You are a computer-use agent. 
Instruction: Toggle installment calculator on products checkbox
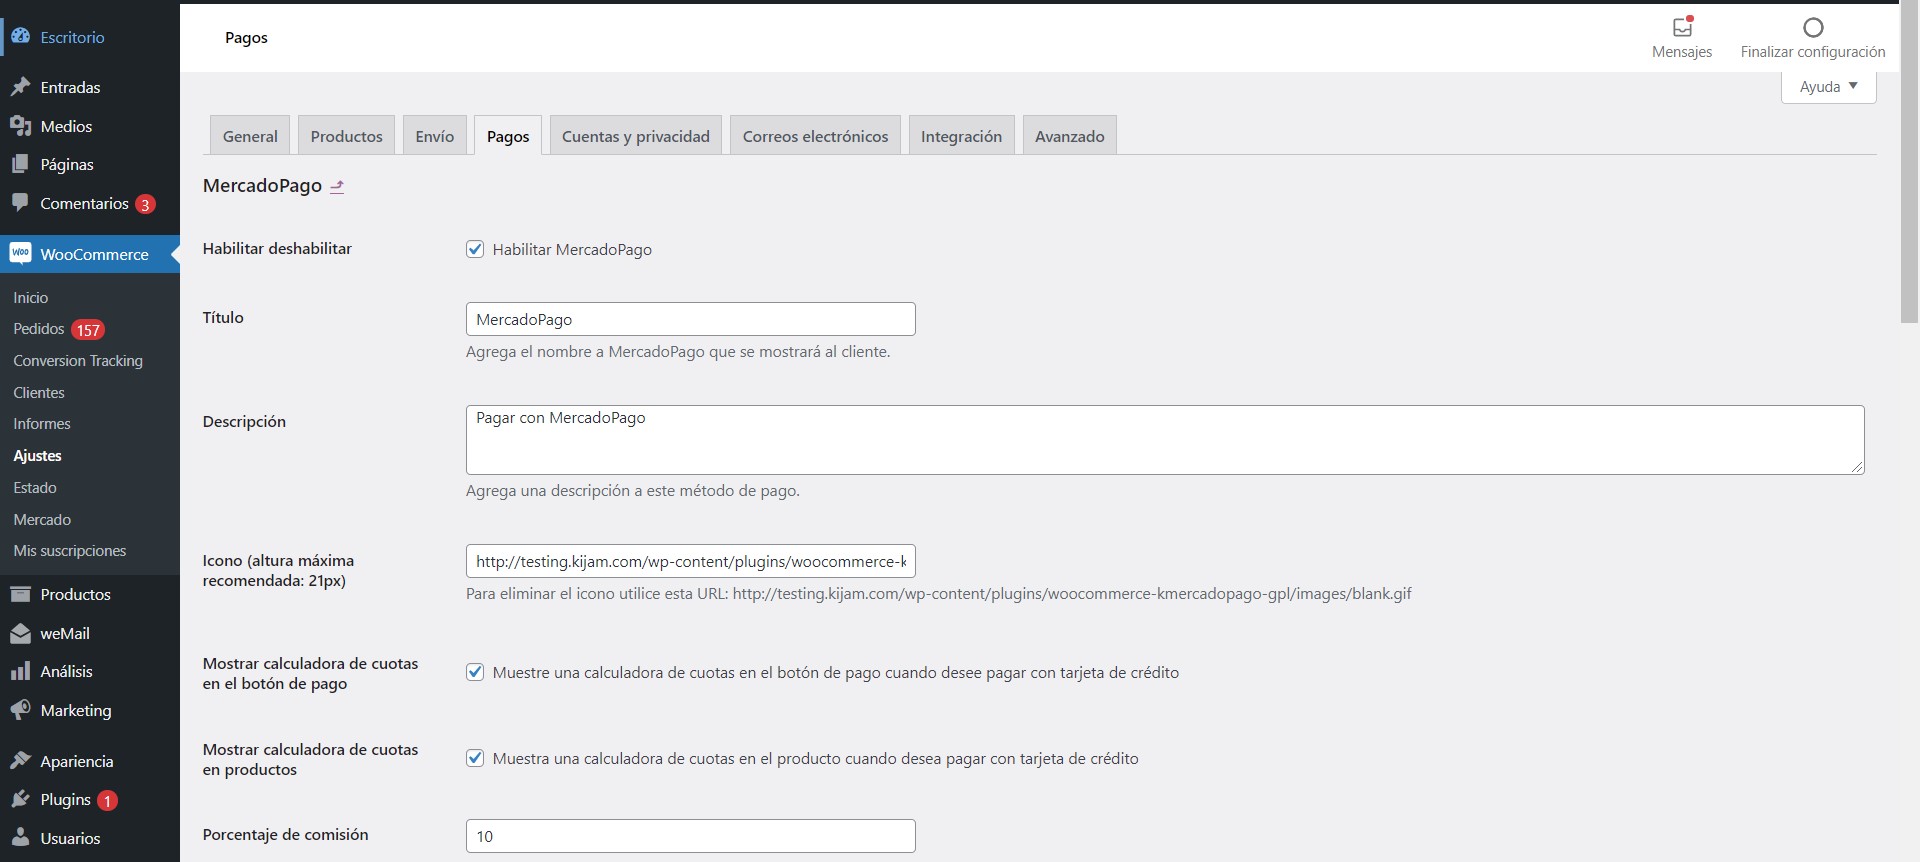click(x=475, y=758)
